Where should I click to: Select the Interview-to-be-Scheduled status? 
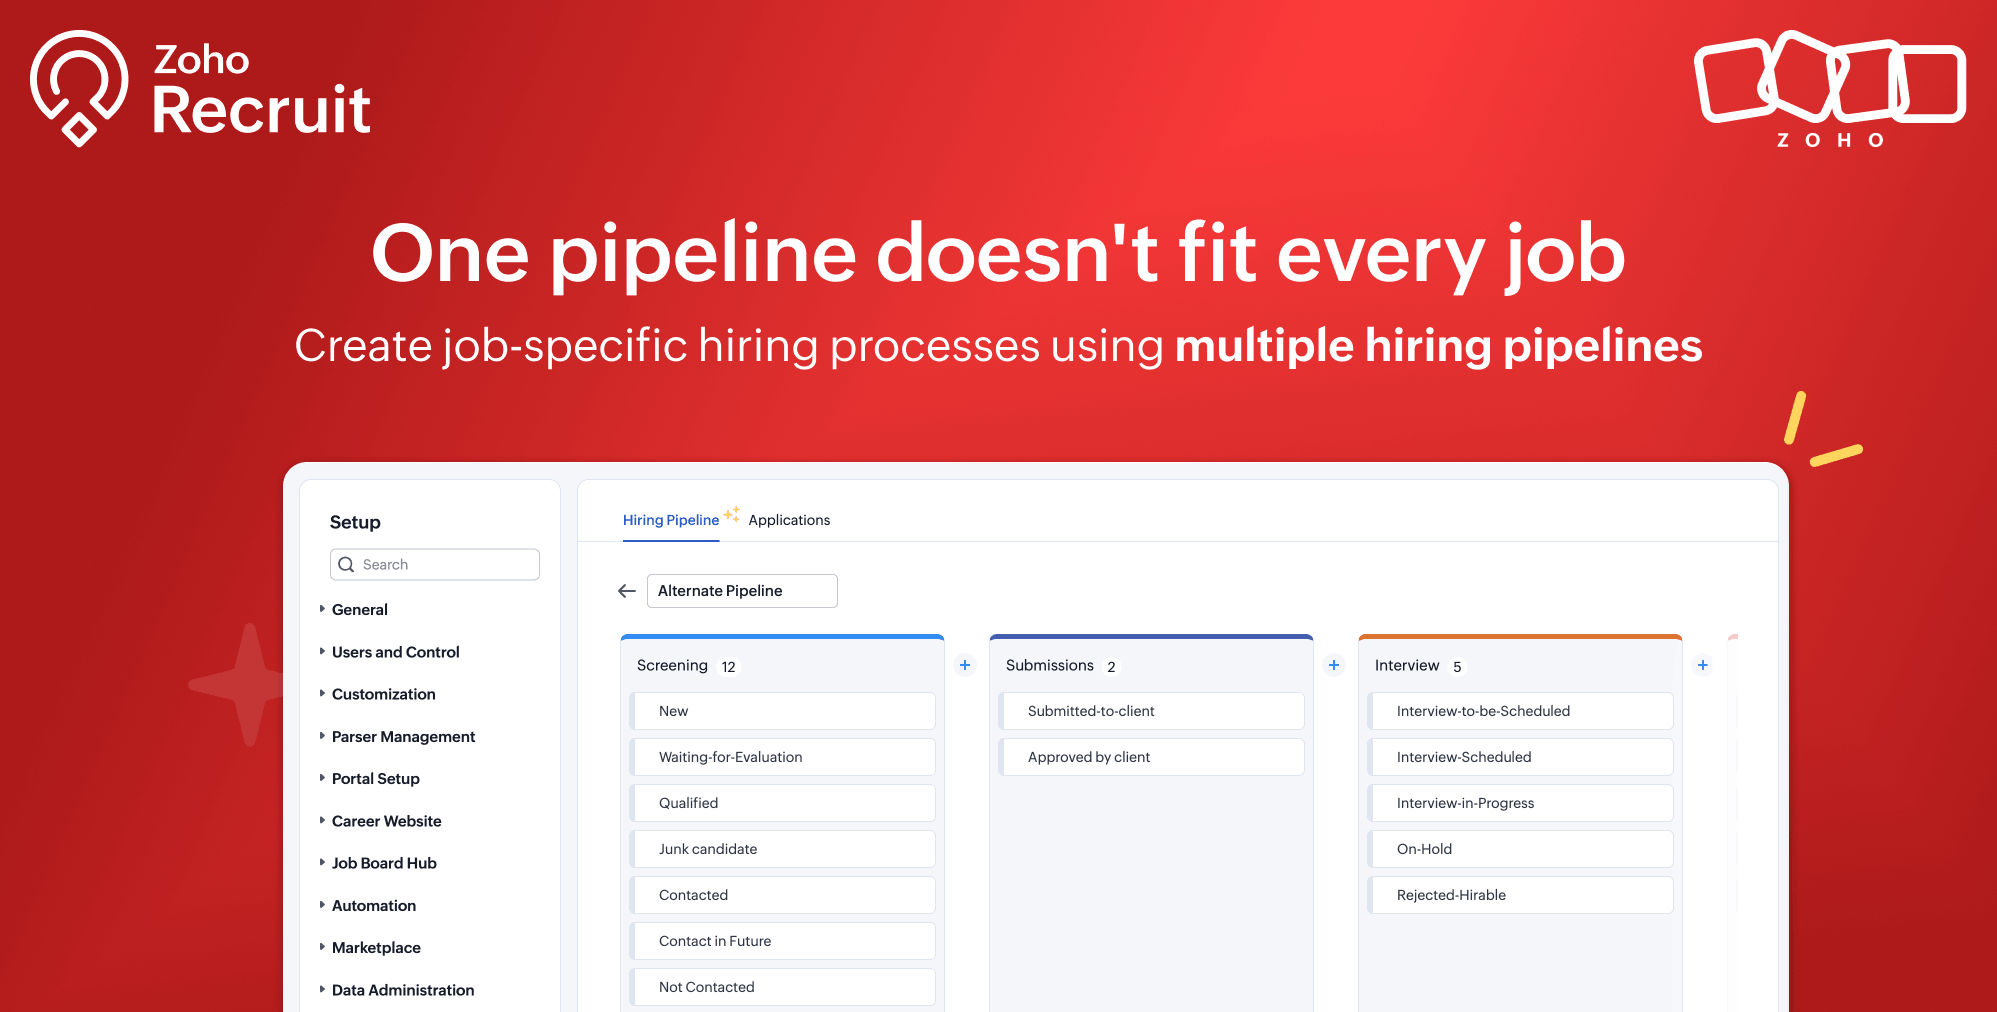(1521, 711)
